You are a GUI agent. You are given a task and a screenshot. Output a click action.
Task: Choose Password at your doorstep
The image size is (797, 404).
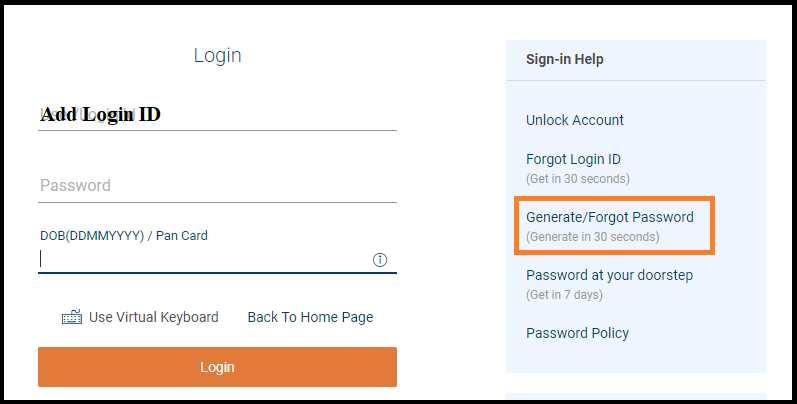pyautogui.click(x=609, y=275)
